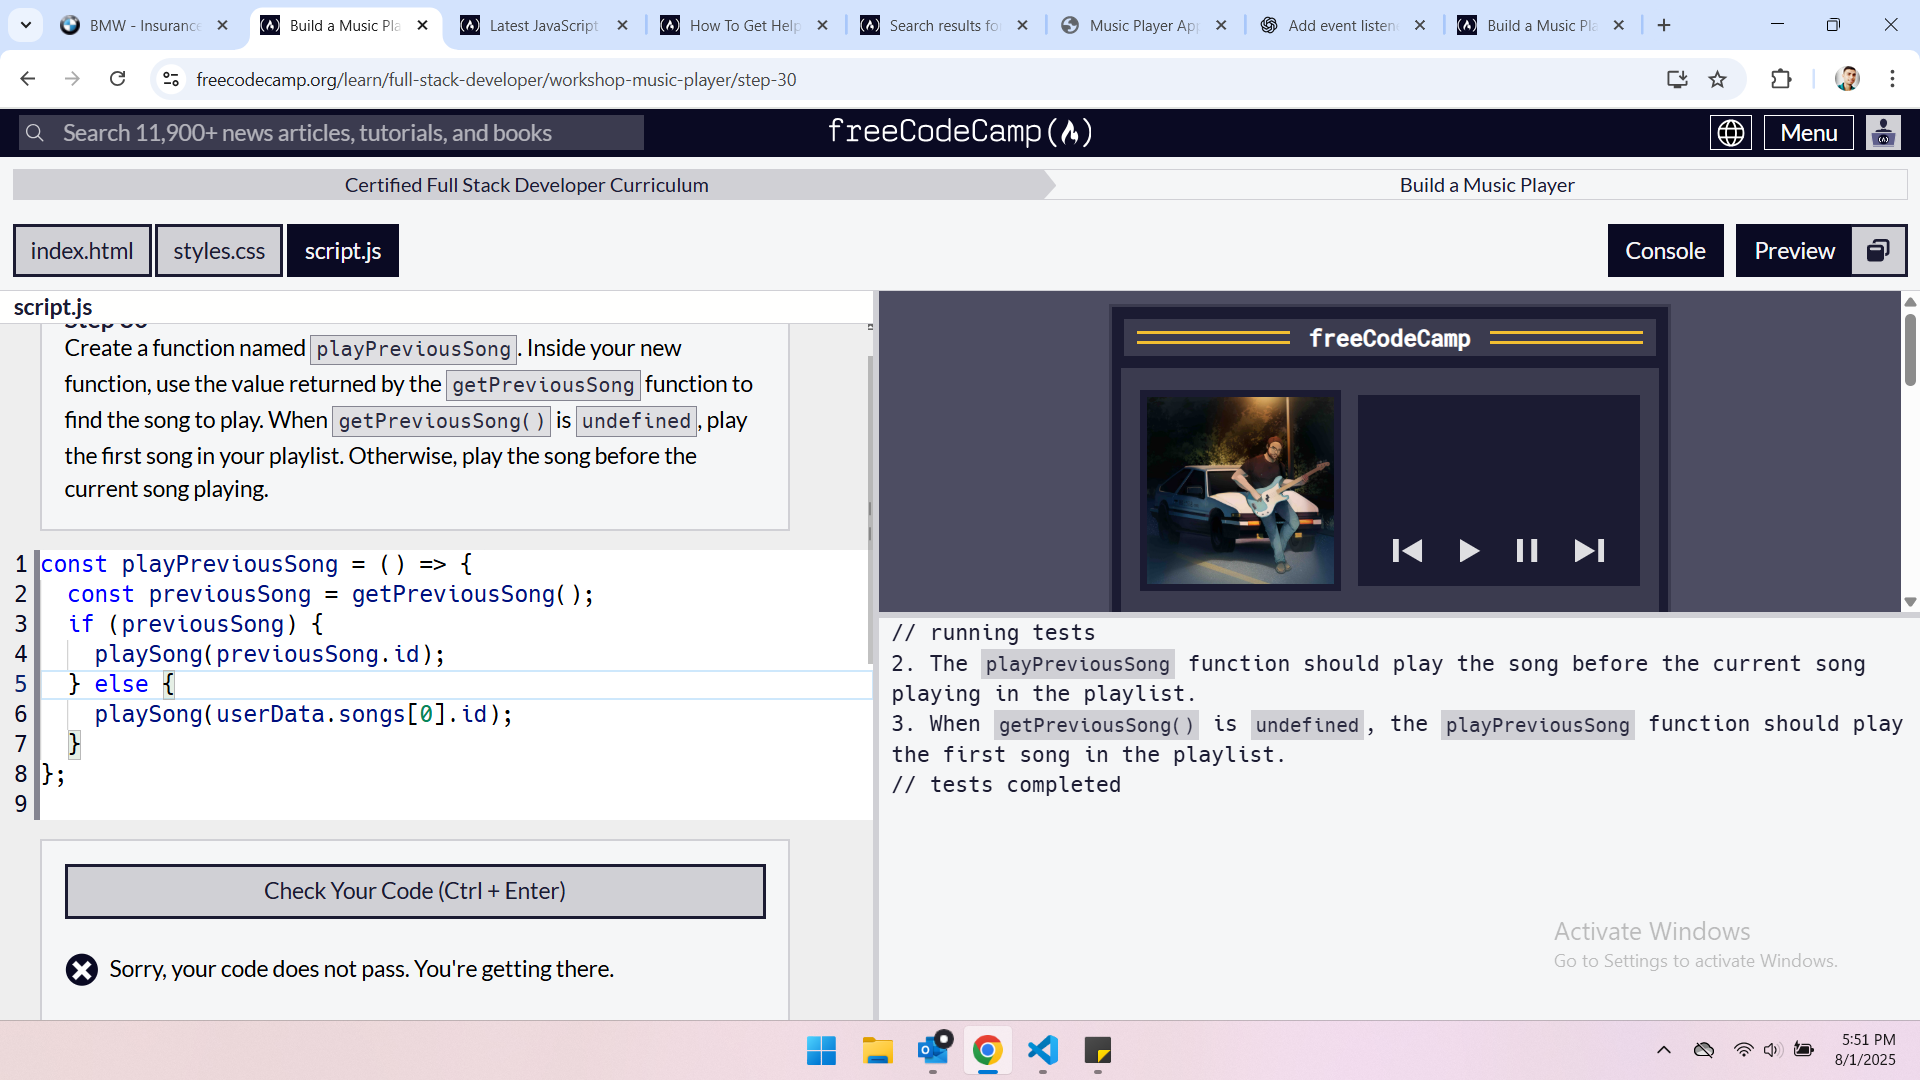Switch to the styles.css file tab
Image resolution: width=1920 pixels, height=1080 pixels.
[219, 251]
